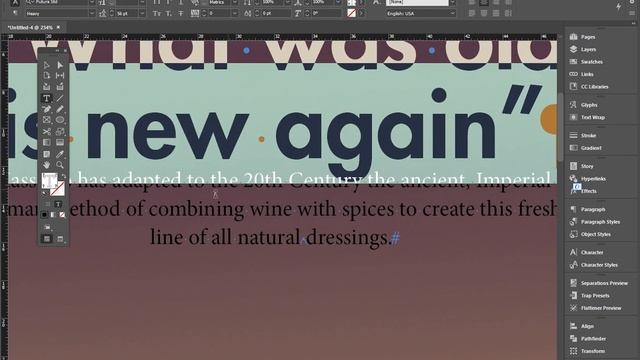
Task: Select the Content Placer tool
Action: coord(60,87)
